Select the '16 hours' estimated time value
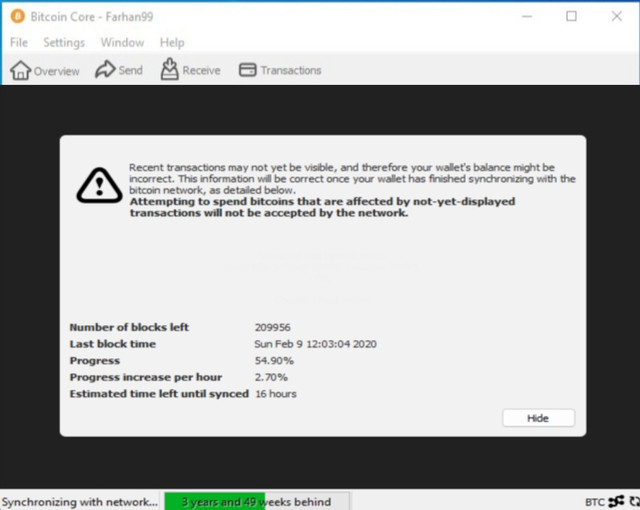Image resolution: width=640 pixels, height=510 pixels. pyautogui.click(x=276, y=394)
